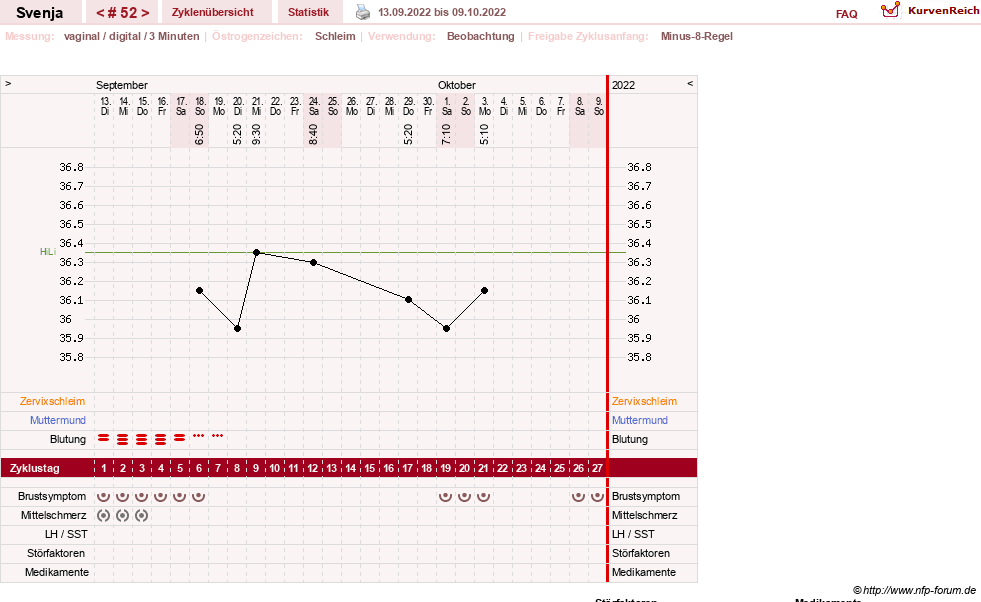Click the cycle day 19 header cell

(x=445, y=468)
